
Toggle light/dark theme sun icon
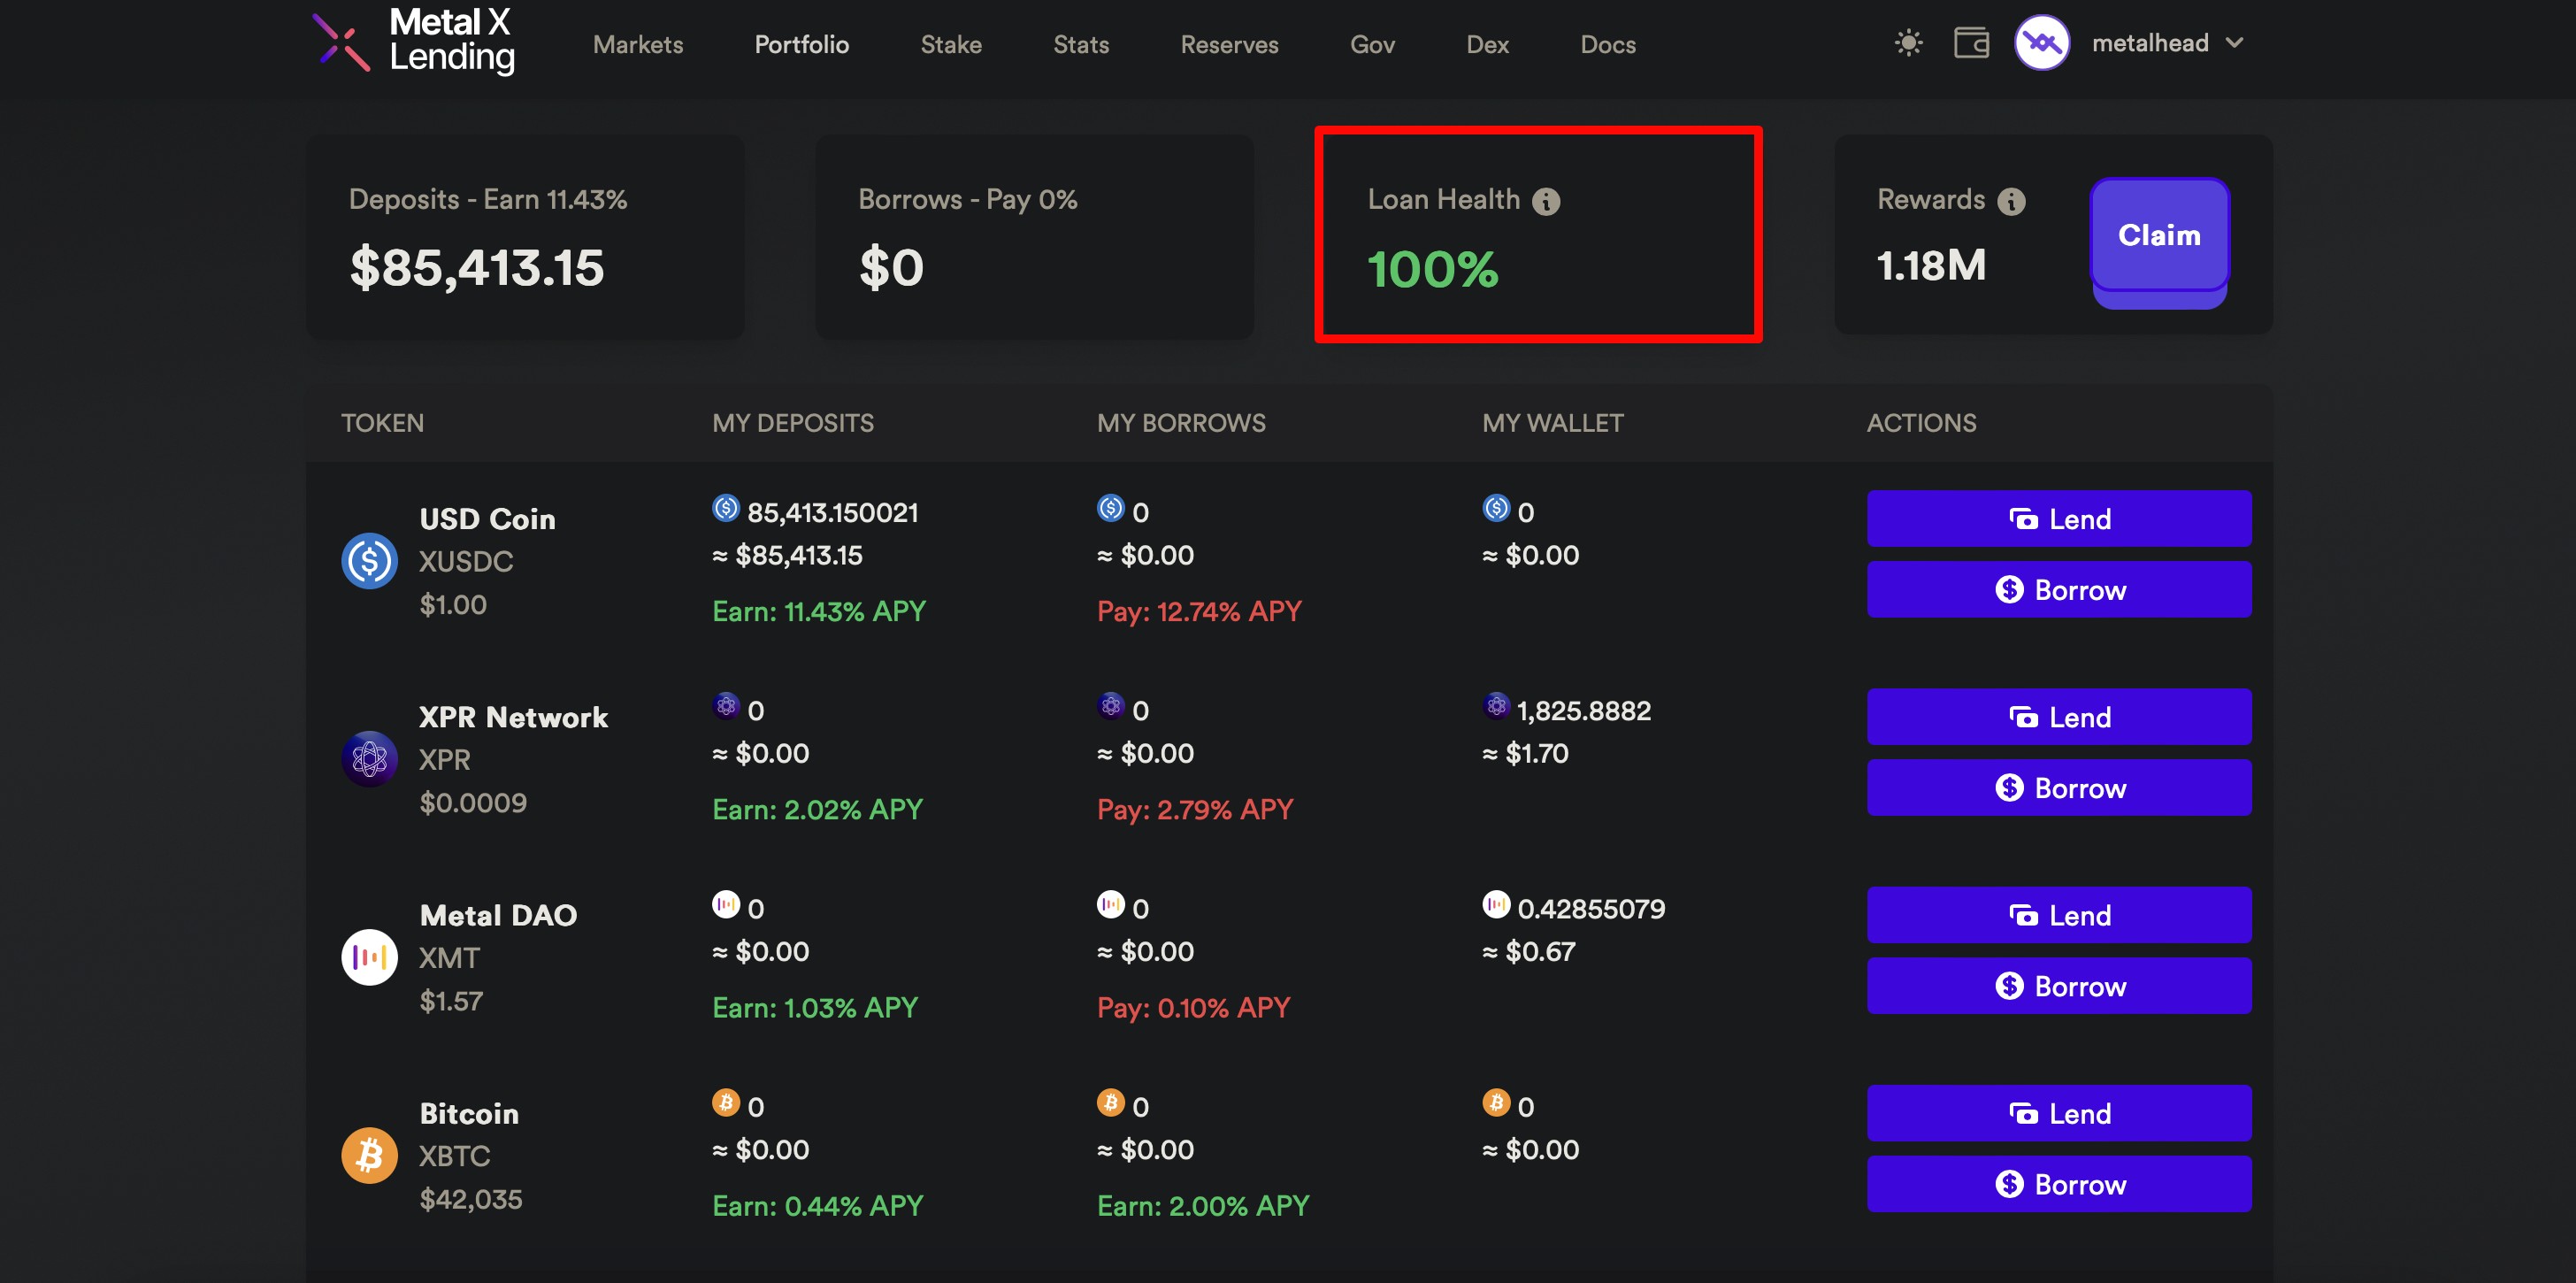(1908, 43)
